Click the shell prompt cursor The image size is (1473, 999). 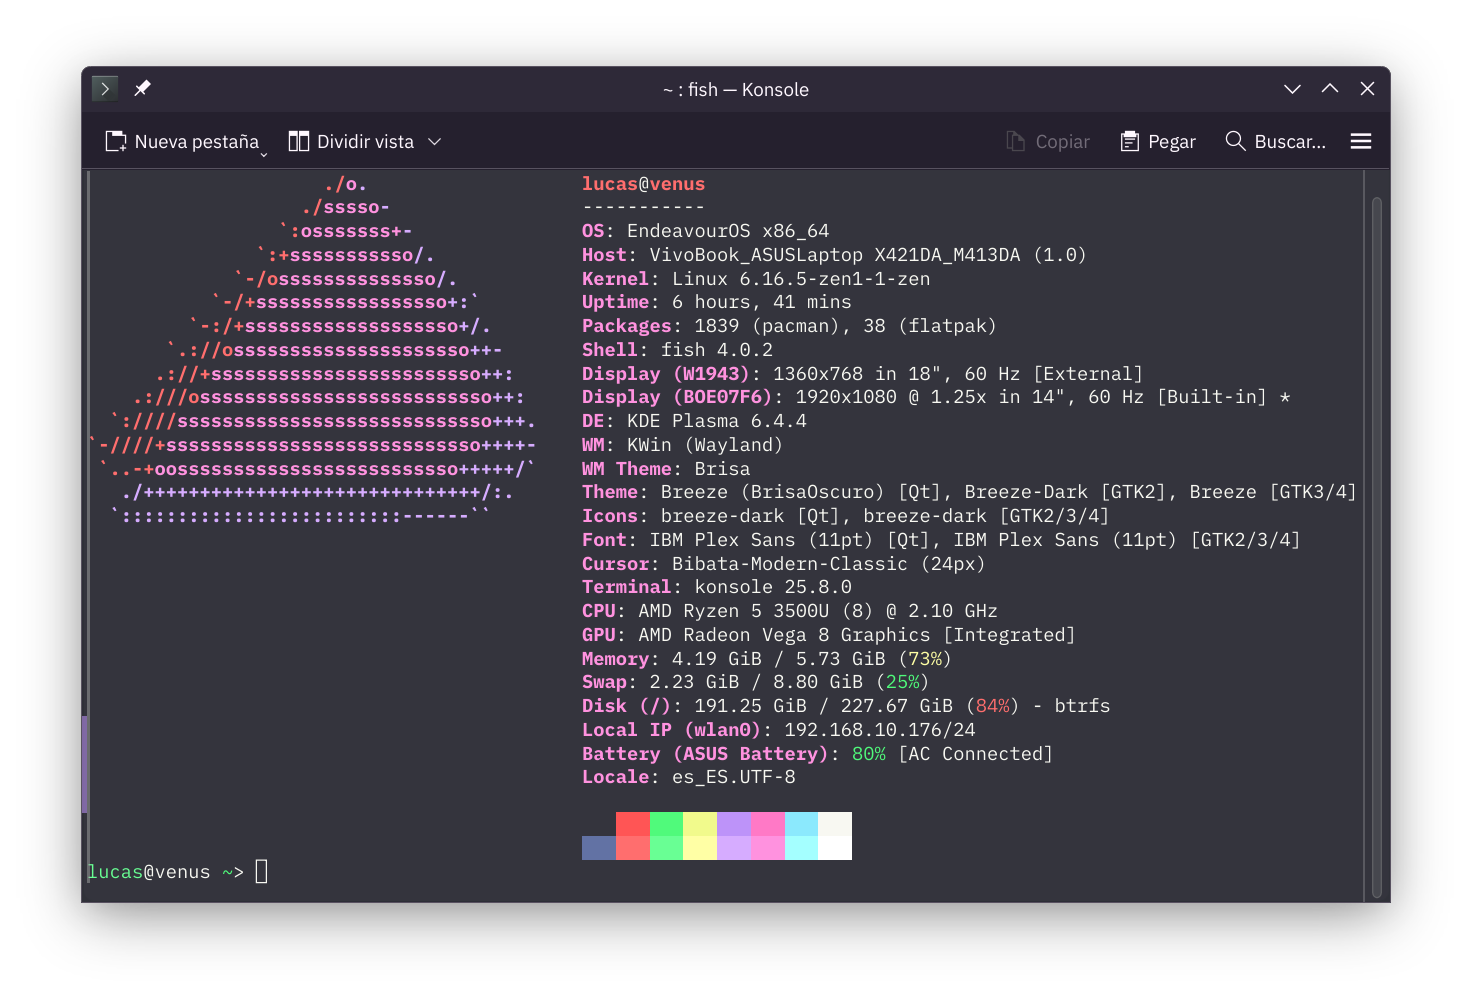261,872
